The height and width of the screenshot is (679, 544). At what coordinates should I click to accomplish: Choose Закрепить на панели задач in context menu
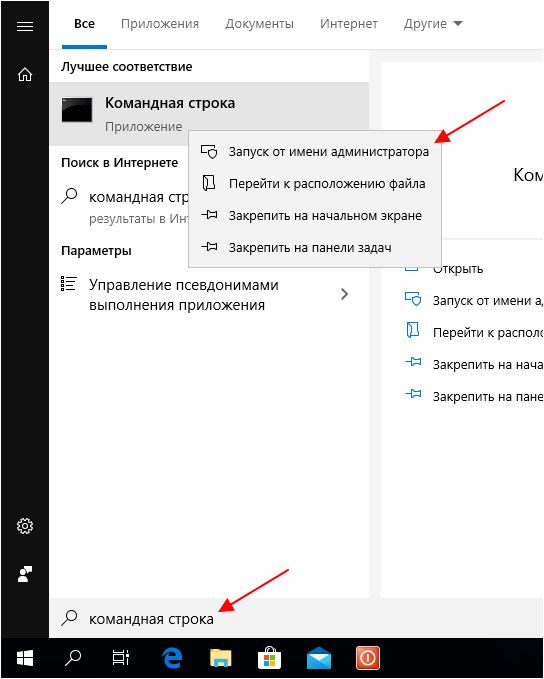click(315, 247)
